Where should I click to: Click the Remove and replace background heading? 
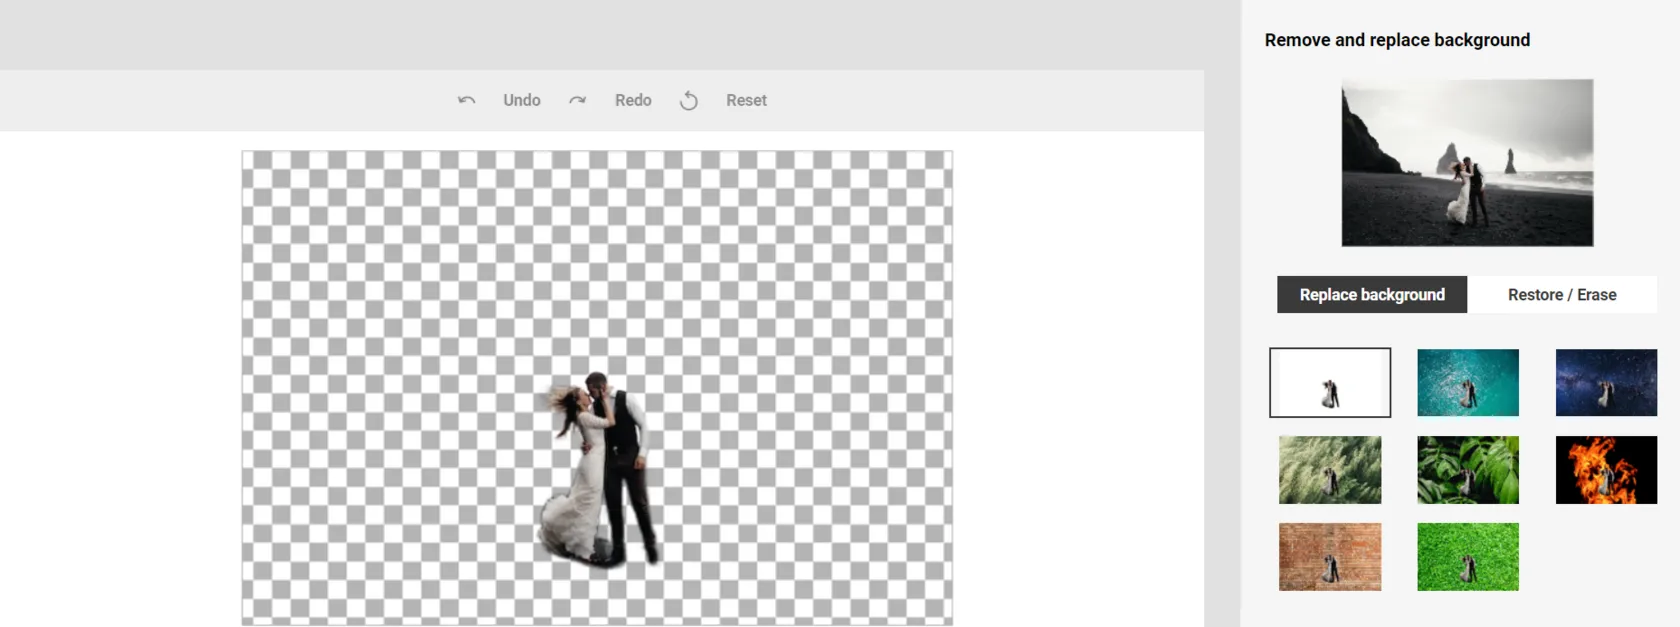[1397, 40]
